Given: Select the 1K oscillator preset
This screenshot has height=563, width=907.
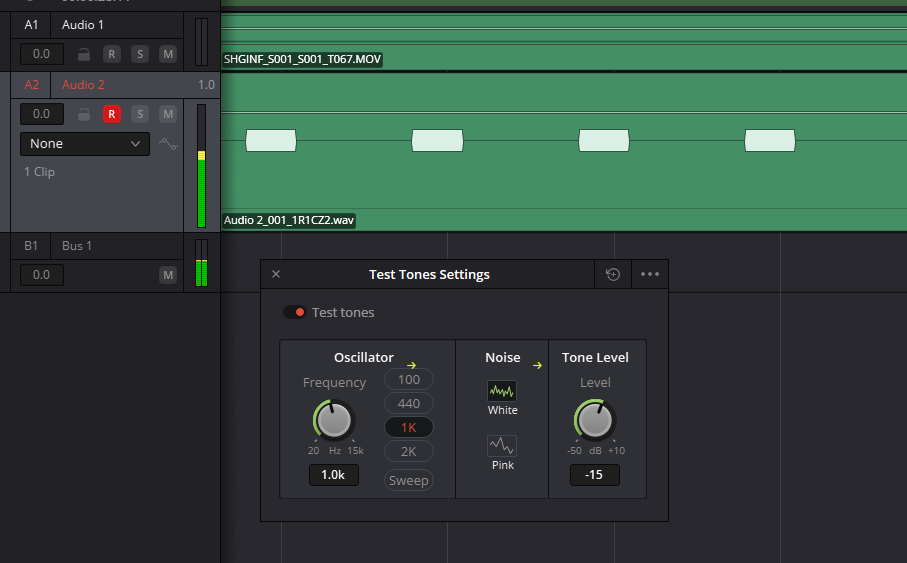Looking at the screenshot, I should [x=409, y=428].
